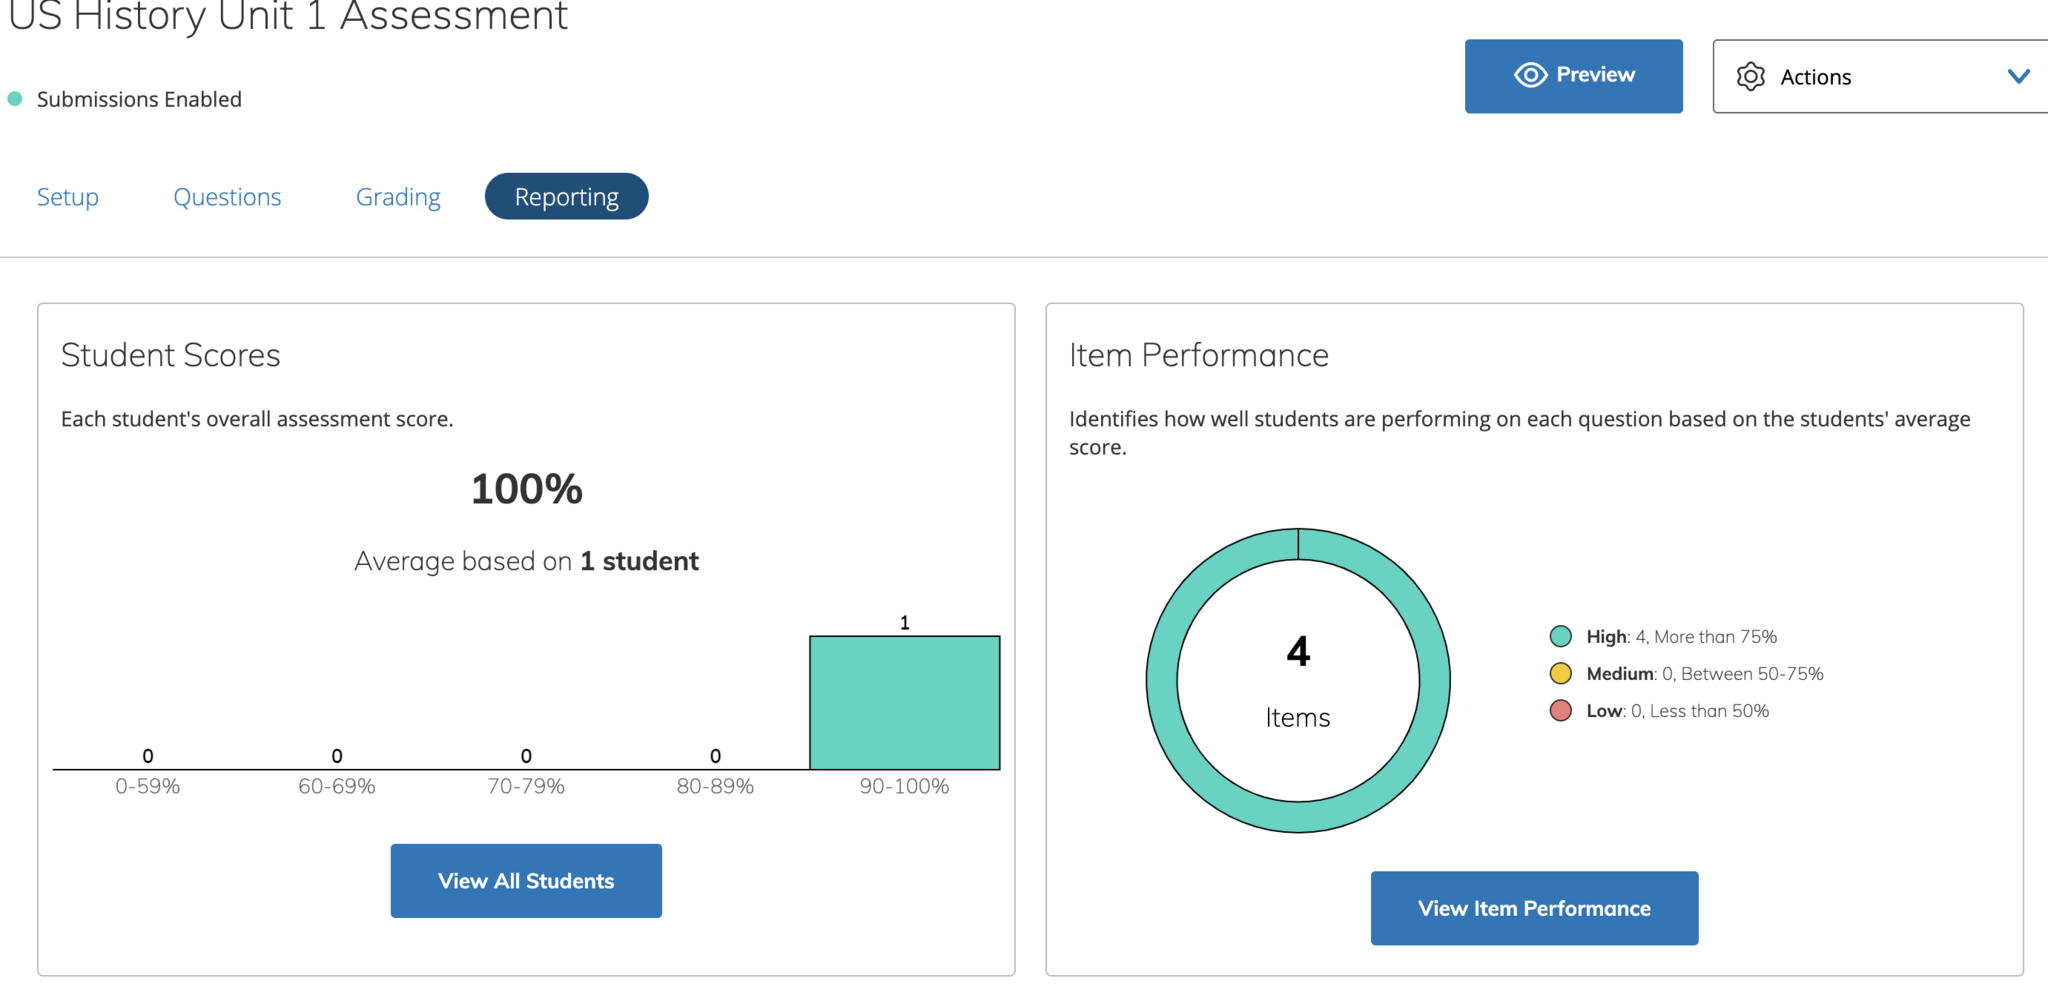The width and height of the screenshot is (2048, 1004).
Task: Go to the Grading tab
Action: tap(398, 197)
